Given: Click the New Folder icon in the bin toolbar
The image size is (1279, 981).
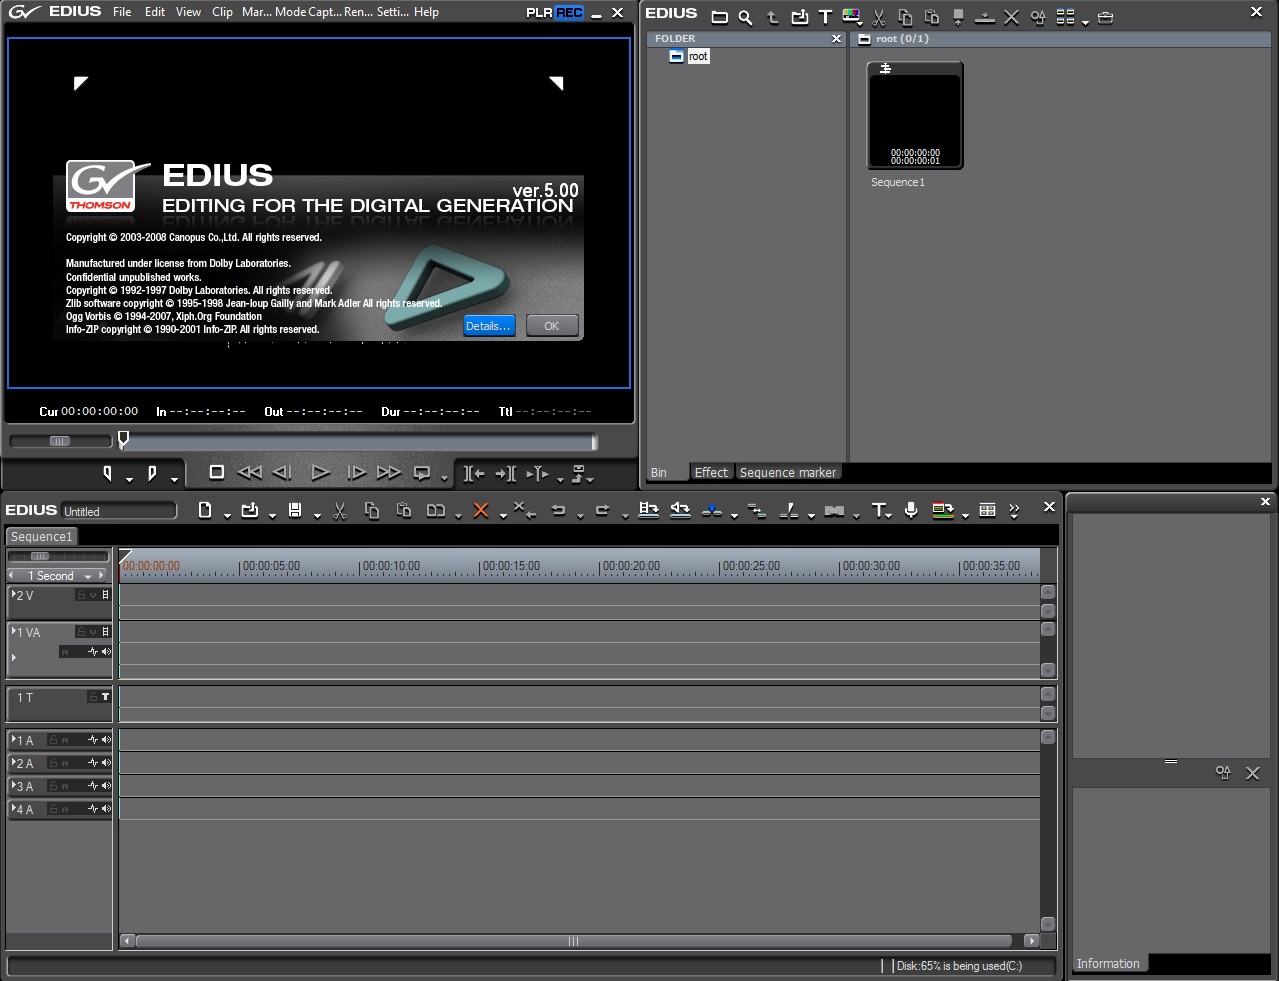Looking at the screenshot, I should pyautogui.click(x=719, y=17).
